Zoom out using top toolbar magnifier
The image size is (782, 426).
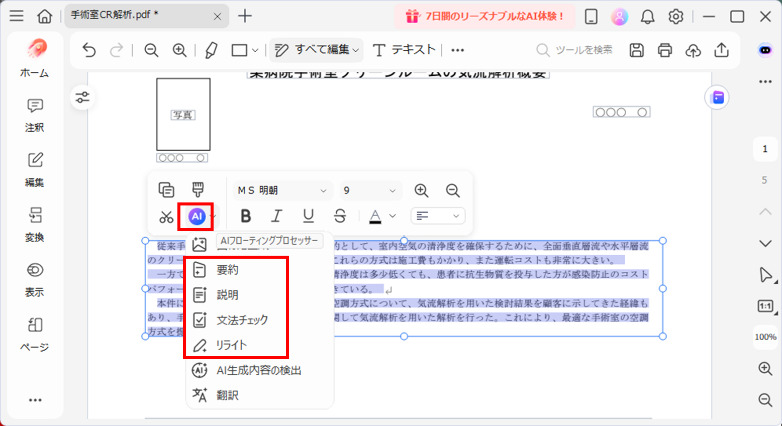point(151,50)
